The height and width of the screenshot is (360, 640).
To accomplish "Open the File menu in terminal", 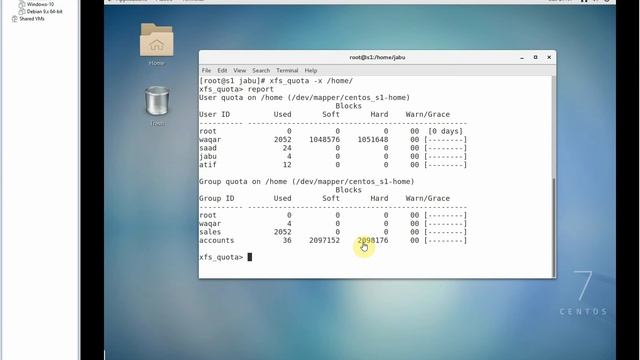I will (207, 71).
